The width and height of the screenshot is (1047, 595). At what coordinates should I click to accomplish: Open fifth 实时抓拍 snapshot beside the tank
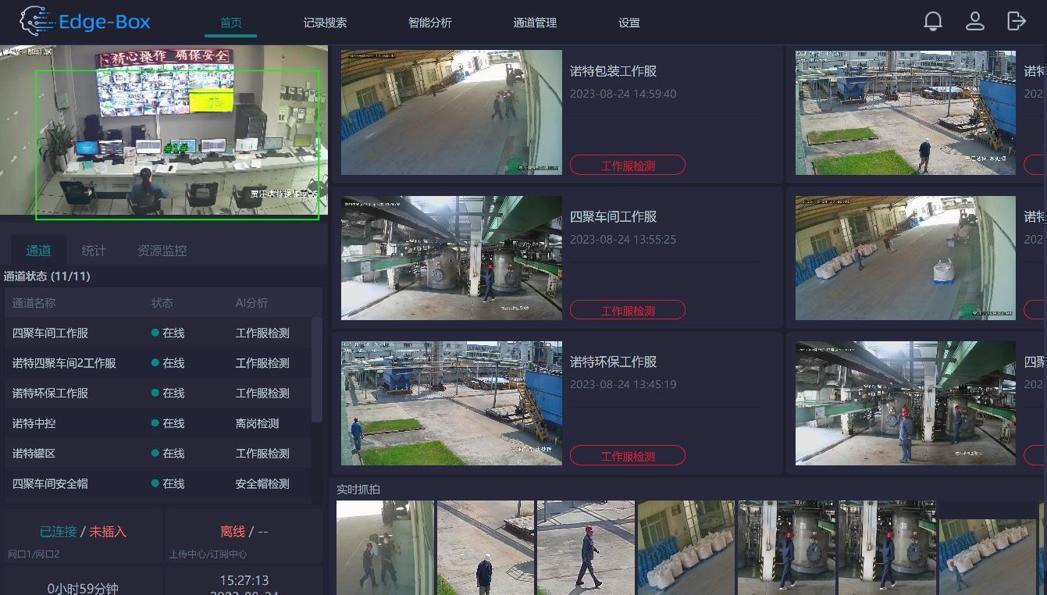pos(787,548)
